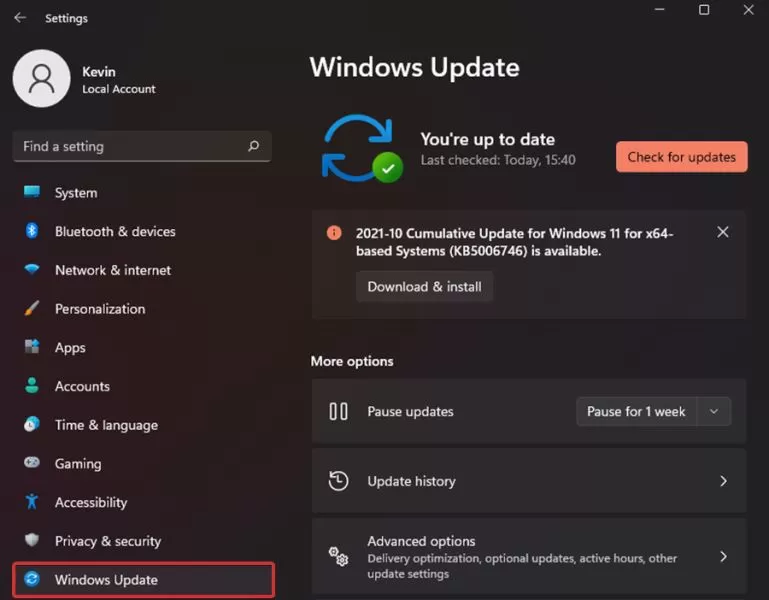Dismiss the cumulative update notification
The width and height of the screenshot is (769, 600).
pyautogui.click(x=722, y=232)
